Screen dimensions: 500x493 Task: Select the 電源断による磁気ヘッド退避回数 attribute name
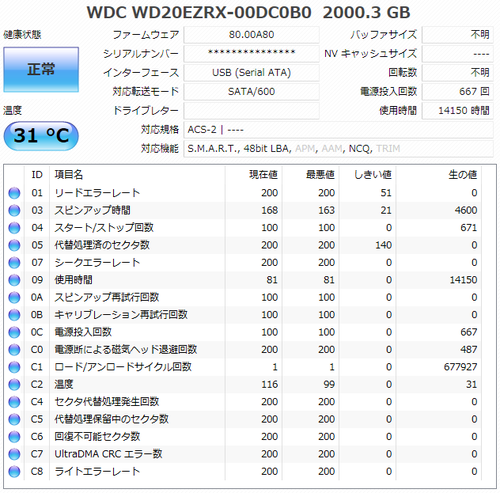click(x=126, y=350)
